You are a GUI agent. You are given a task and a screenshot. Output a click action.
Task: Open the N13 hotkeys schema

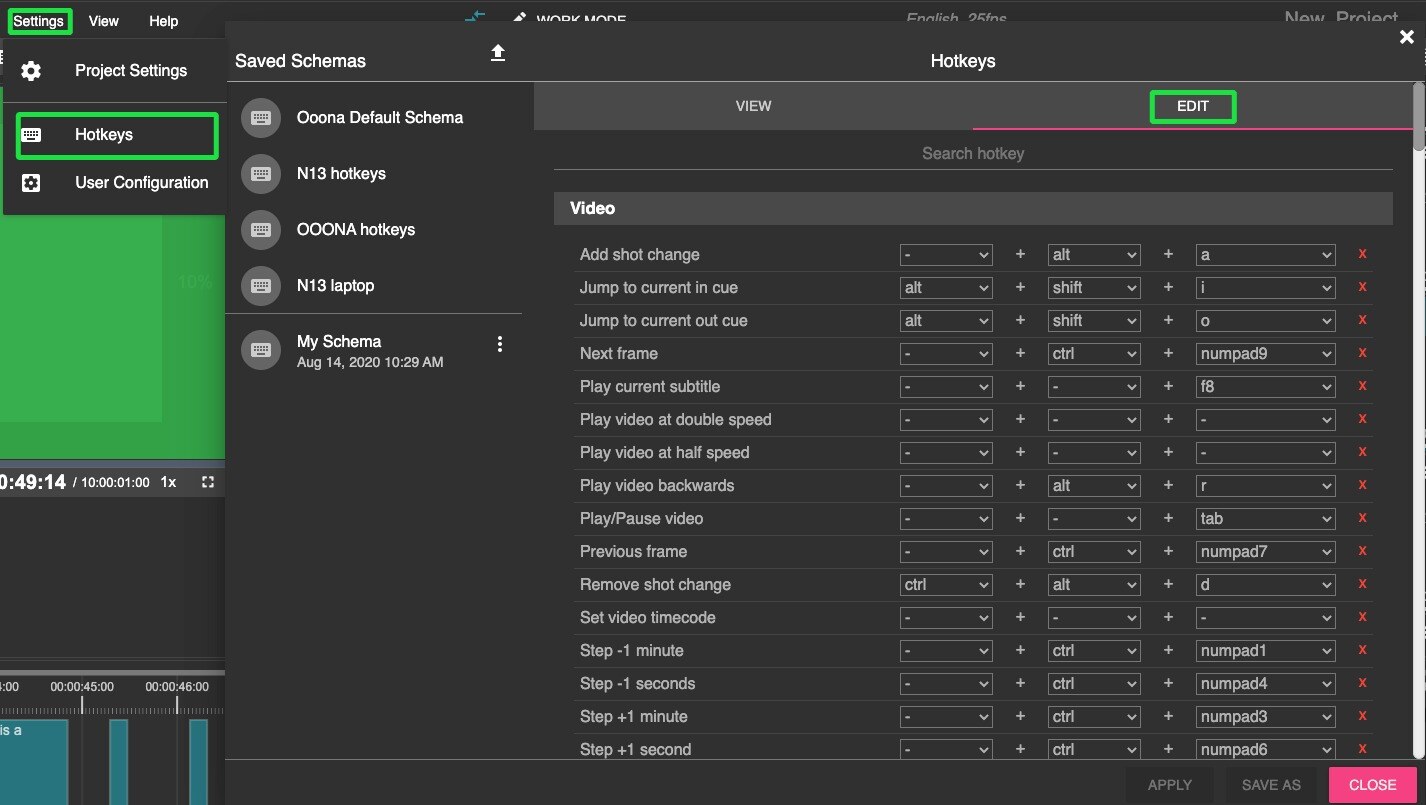pos(343,173)
